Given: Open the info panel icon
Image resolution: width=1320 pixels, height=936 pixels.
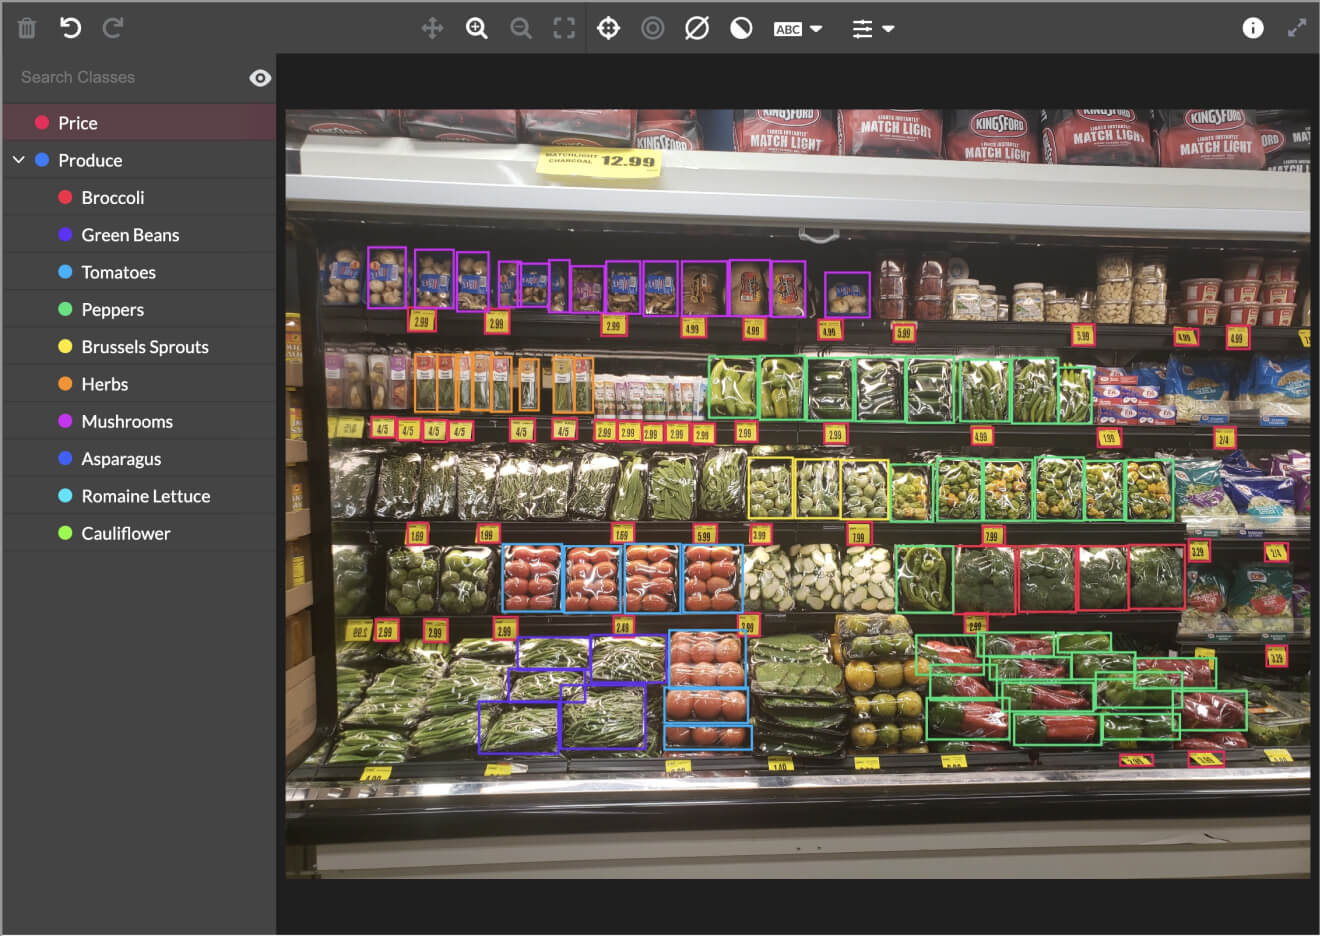Looking at the screenshot, I should (1252, 28).
